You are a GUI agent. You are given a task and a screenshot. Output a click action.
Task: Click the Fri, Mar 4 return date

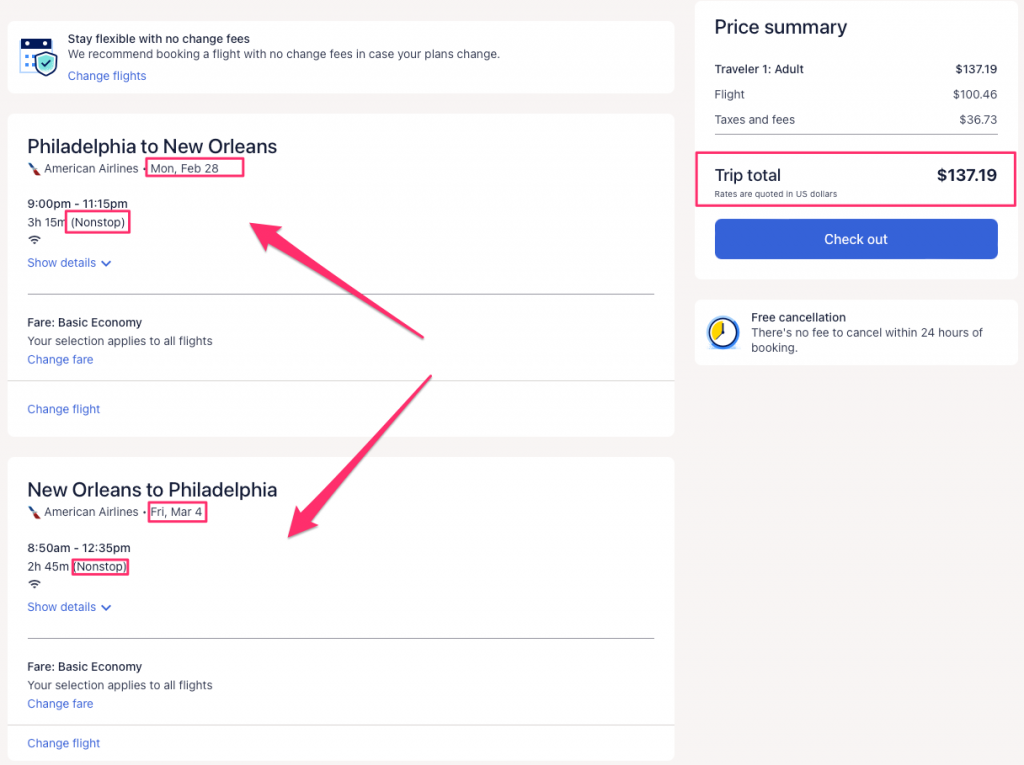[178, 512]
